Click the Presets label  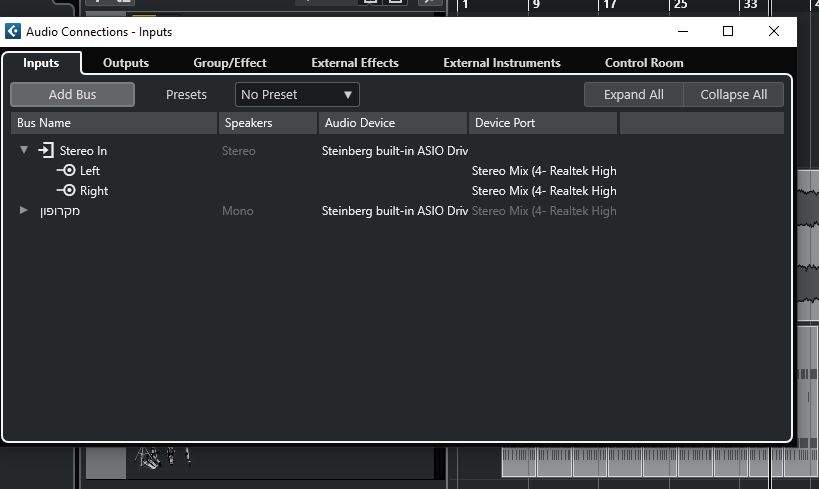[186, 95]
